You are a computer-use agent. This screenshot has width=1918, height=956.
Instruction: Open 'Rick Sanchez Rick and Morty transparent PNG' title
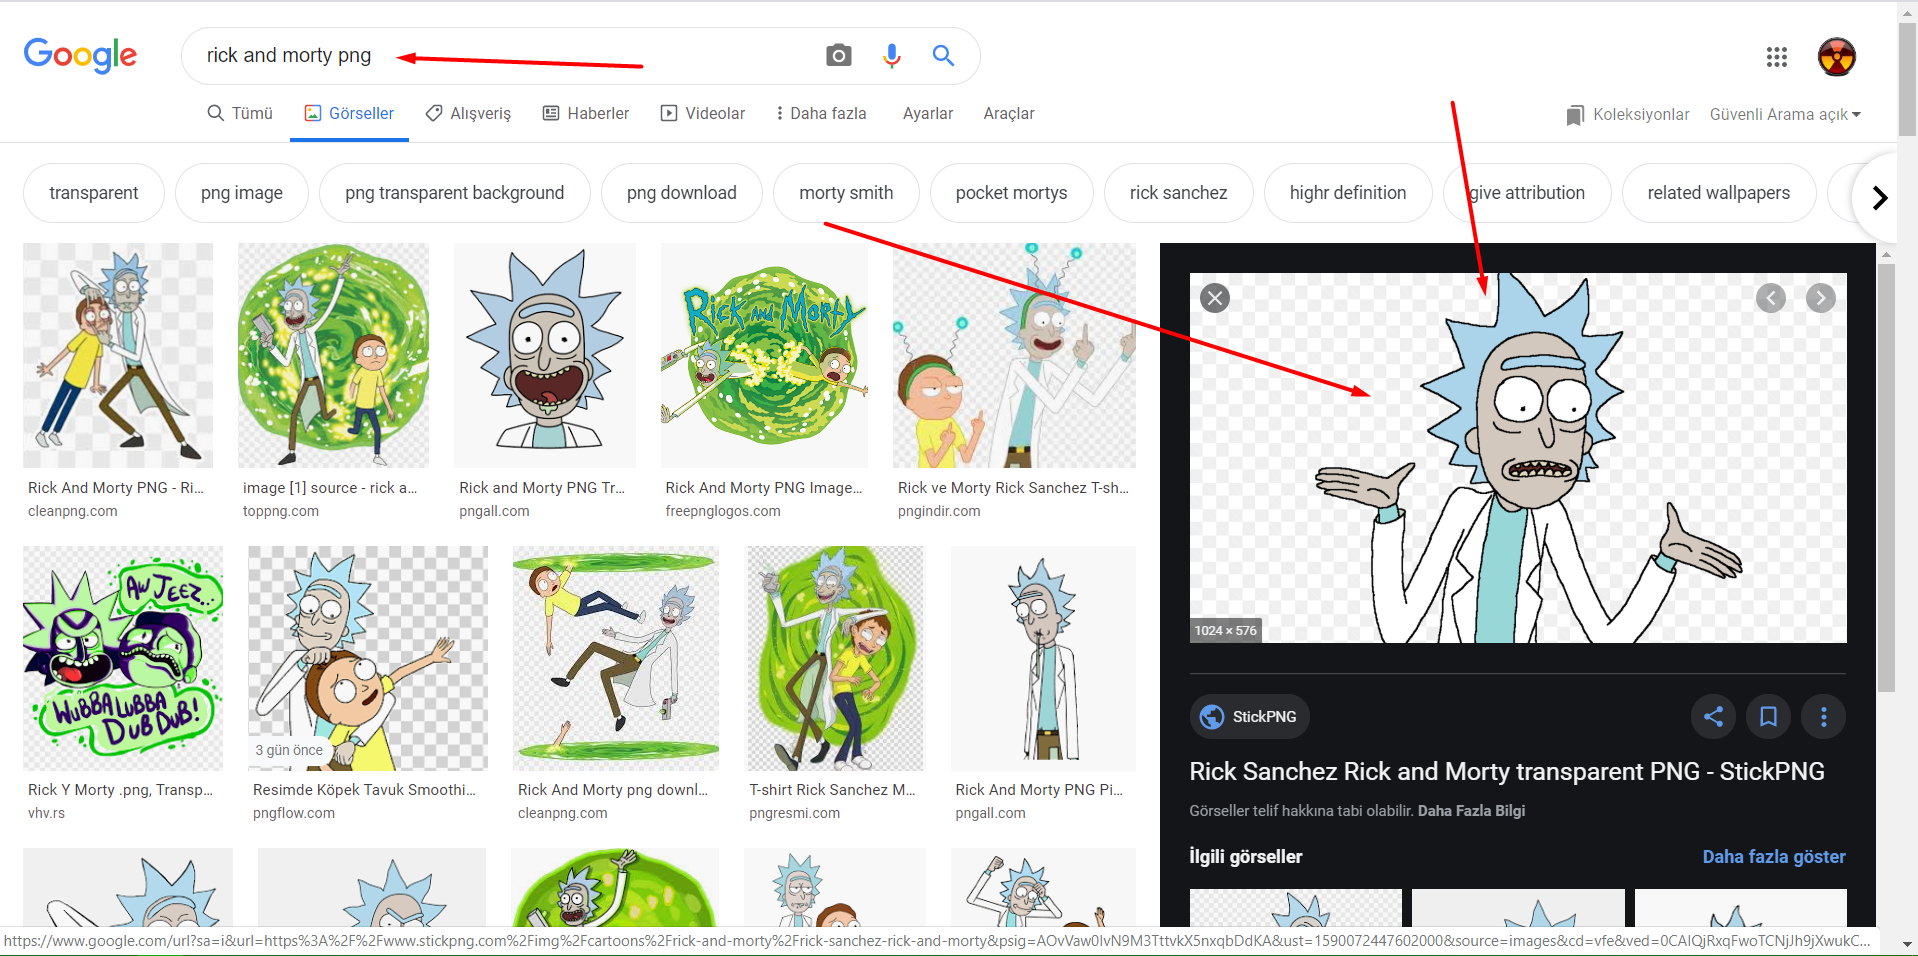[x=1507, y=771]
